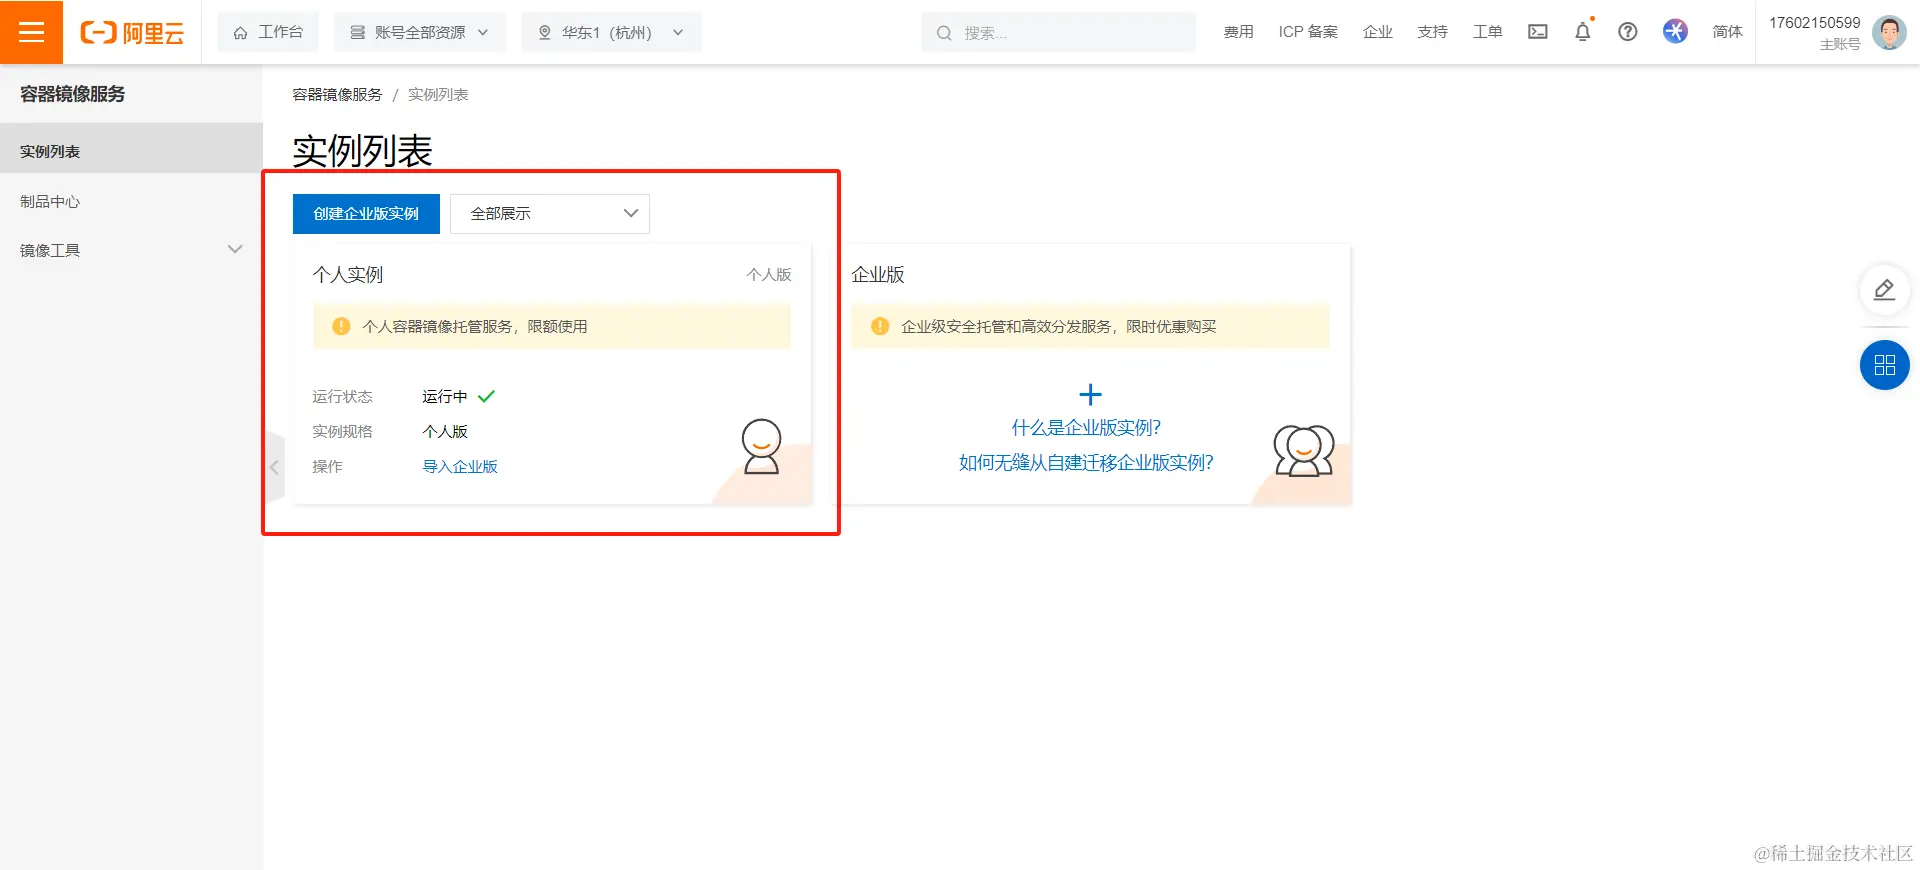Screen dimensions: 1920x870
Task: Click the Alibaba Cloud logo
Action: click(x=132, y=33)
